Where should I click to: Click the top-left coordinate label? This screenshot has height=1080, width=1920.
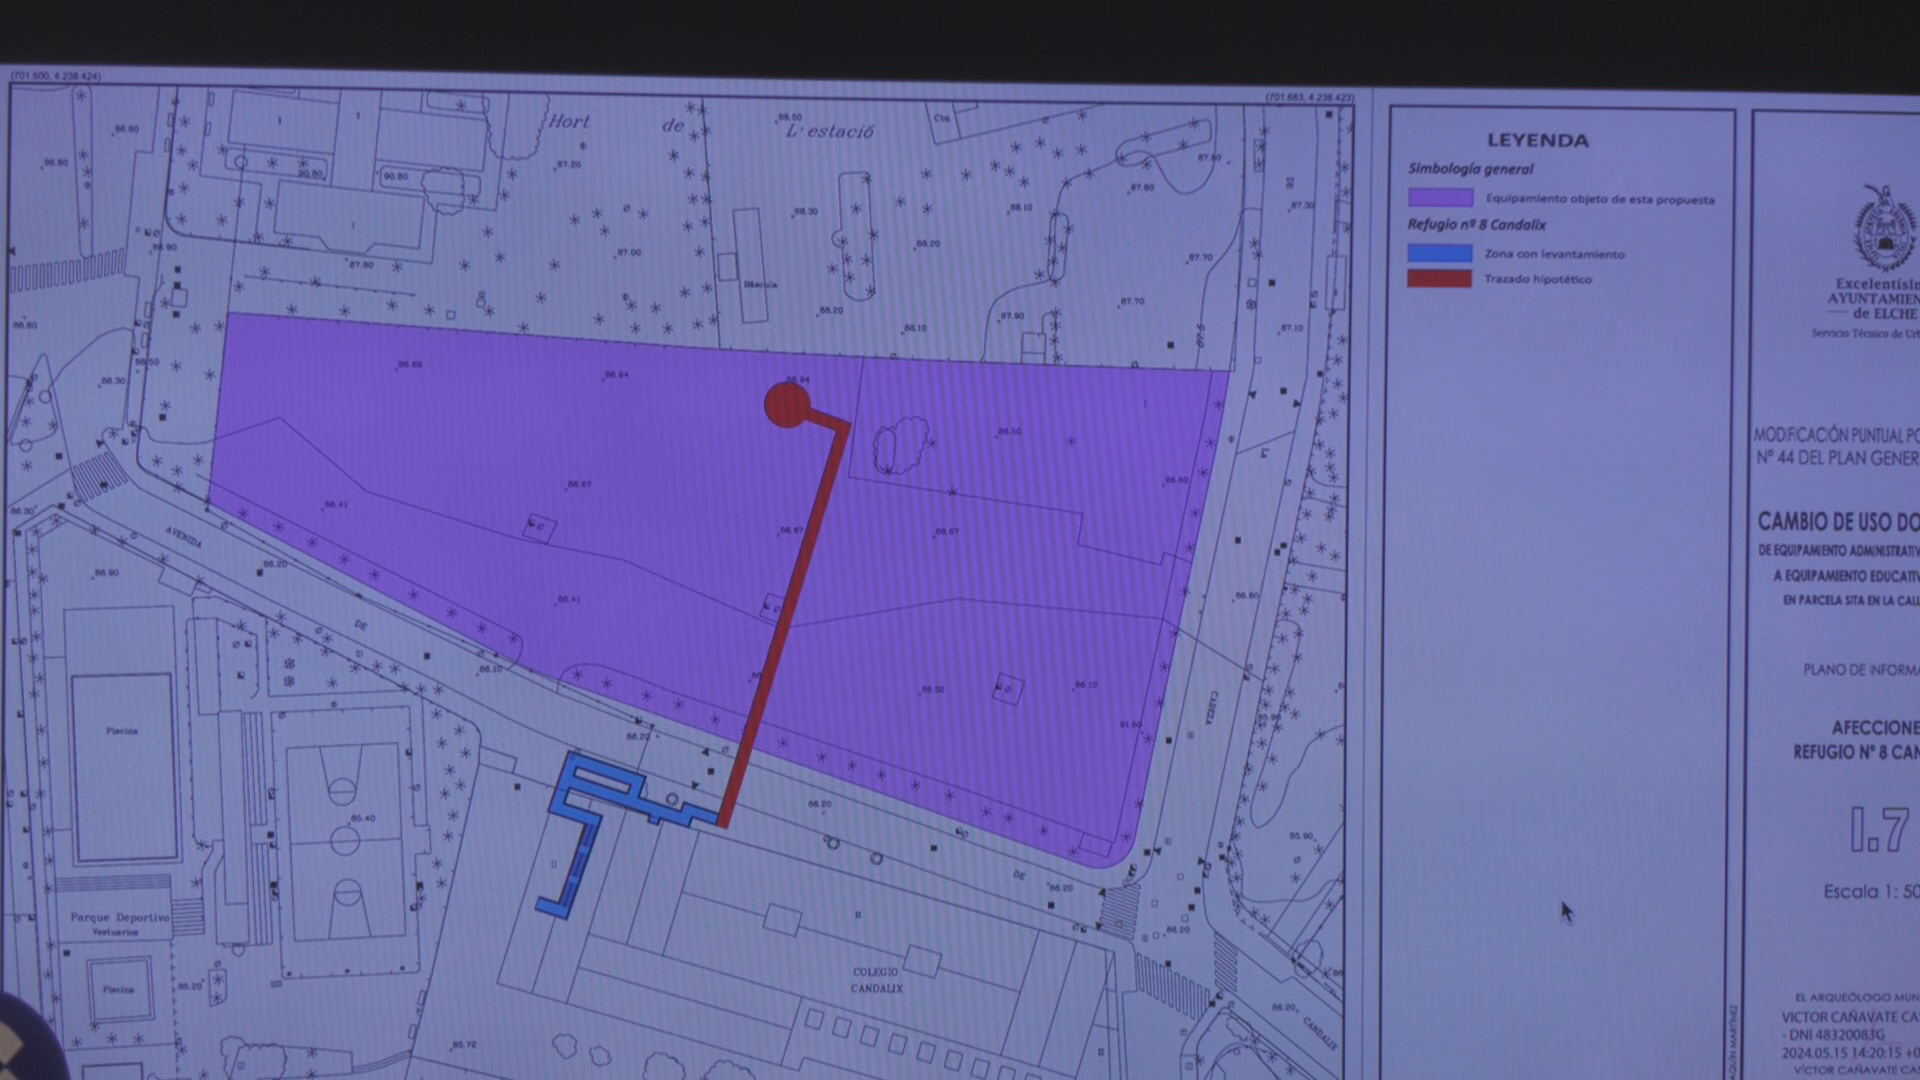click(x=56, y=76)
